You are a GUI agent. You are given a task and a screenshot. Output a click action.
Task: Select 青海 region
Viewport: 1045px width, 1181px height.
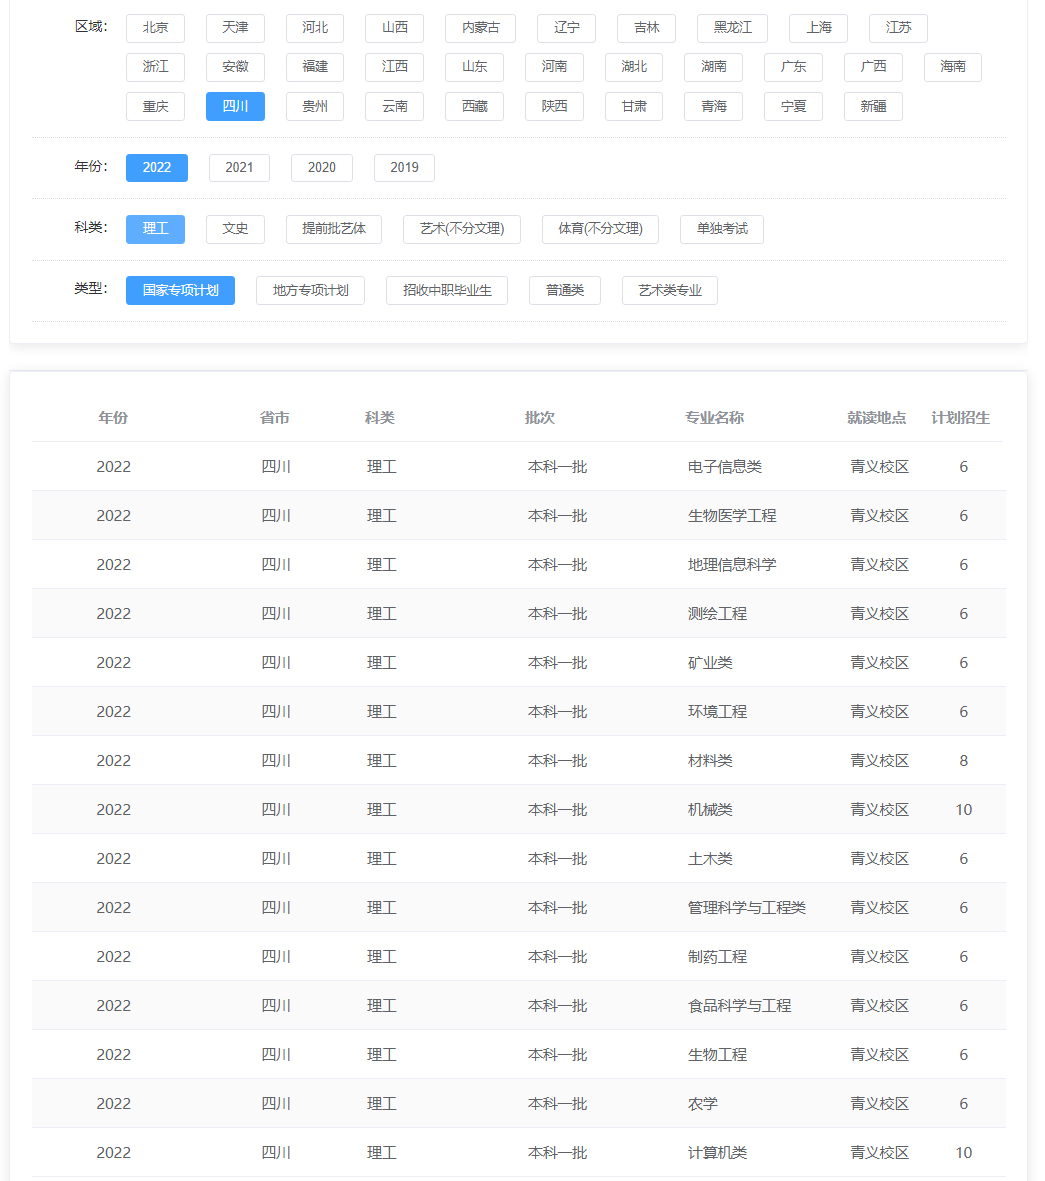pyautogui.click(x=713, y=107)
